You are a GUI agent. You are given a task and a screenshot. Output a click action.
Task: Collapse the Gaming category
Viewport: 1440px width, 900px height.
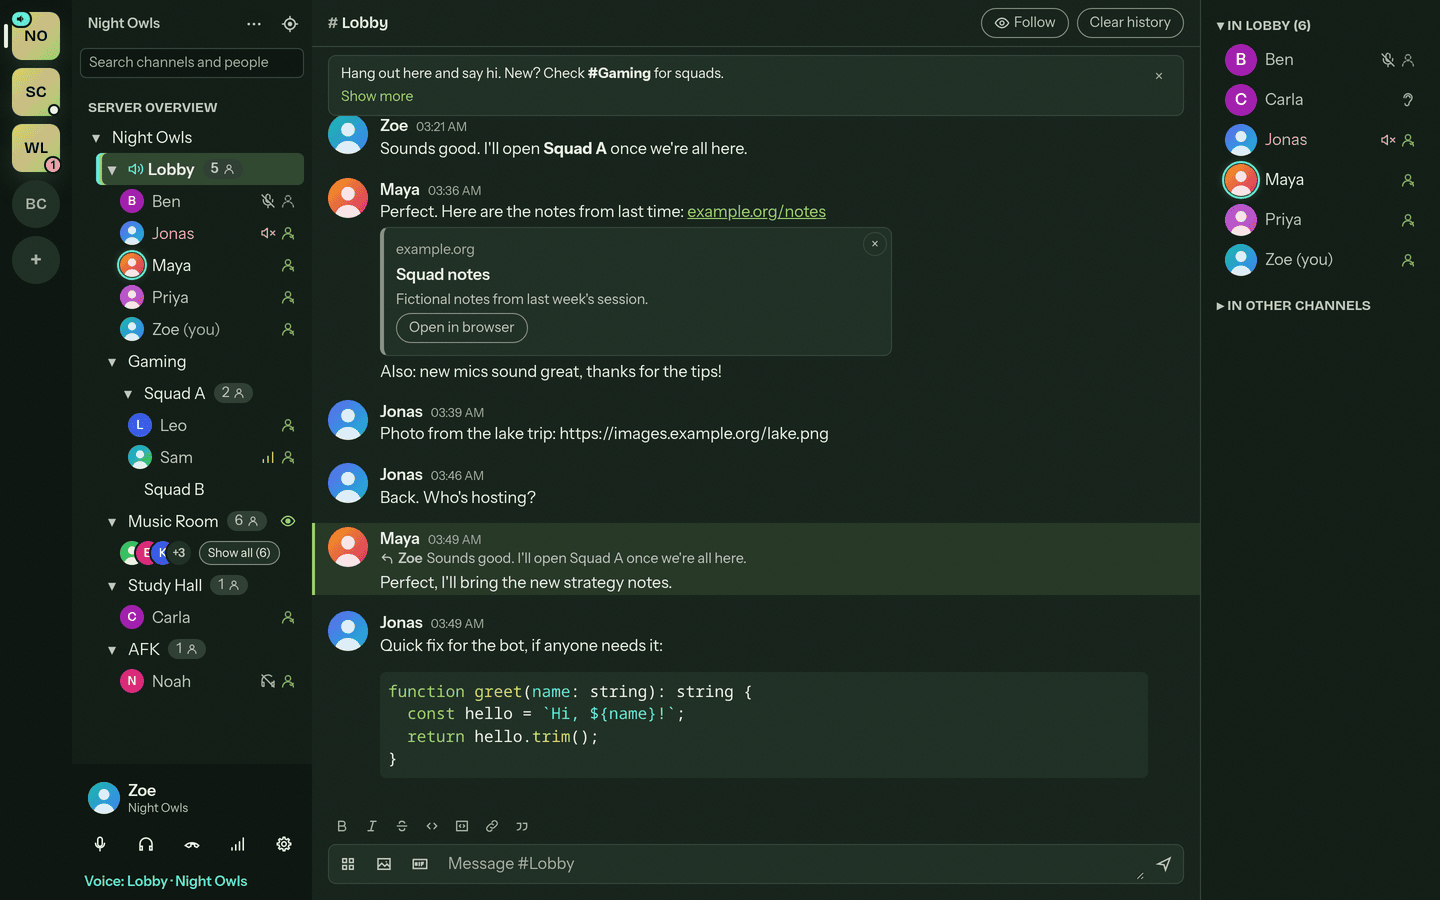pyautogui.click(x=112, y=362)
